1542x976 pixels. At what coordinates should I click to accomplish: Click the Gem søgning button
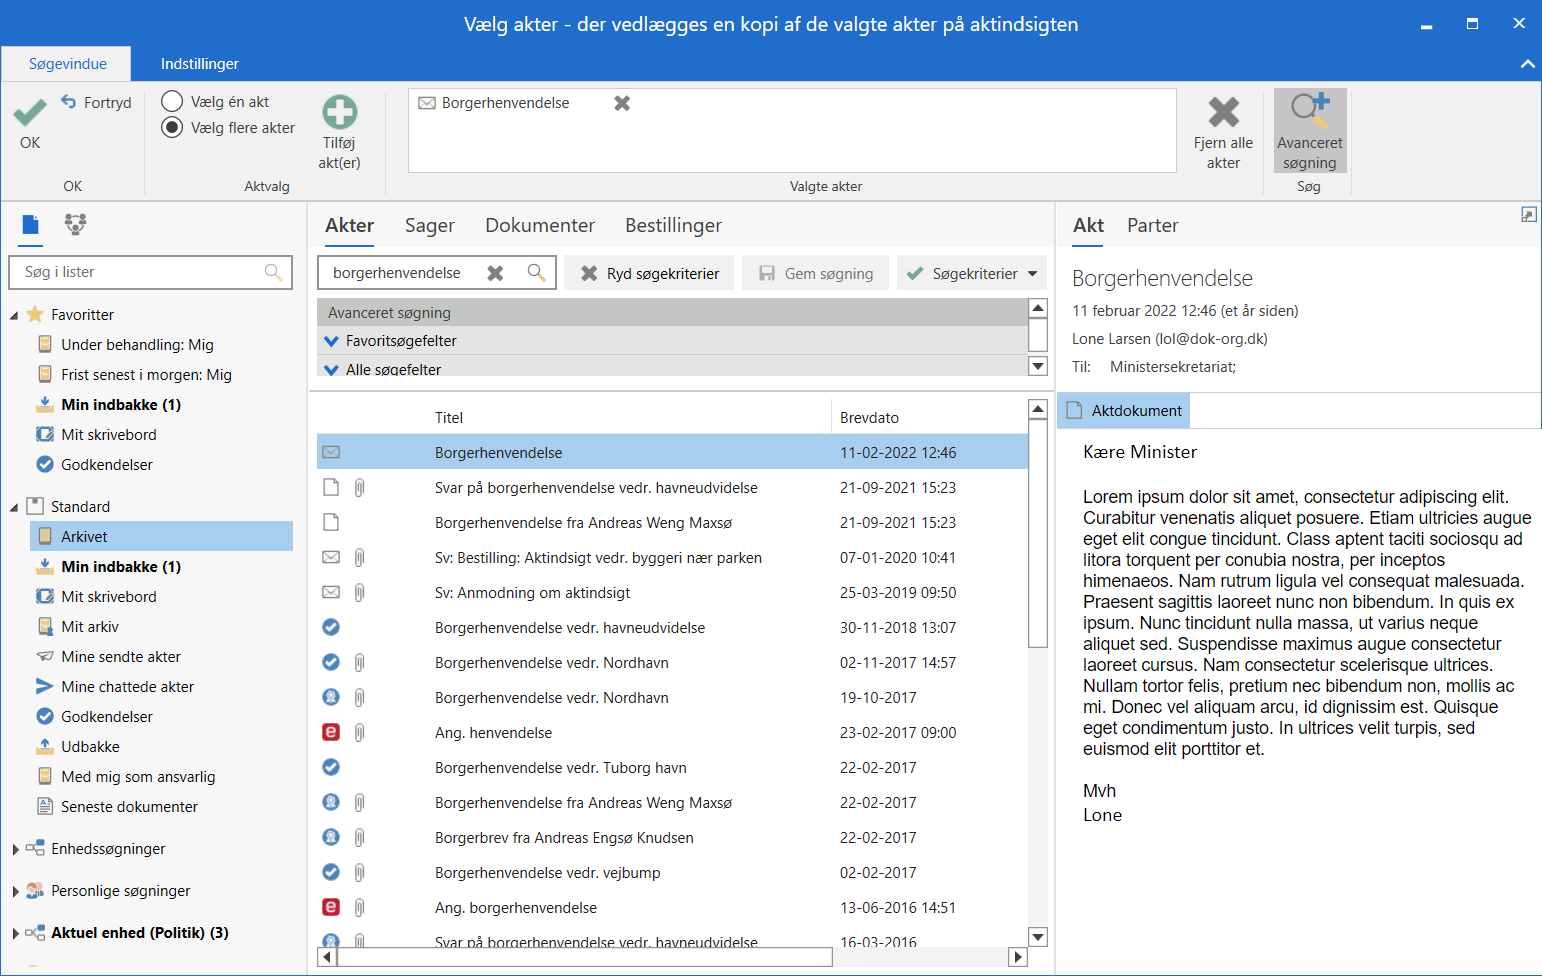(816, 273)
